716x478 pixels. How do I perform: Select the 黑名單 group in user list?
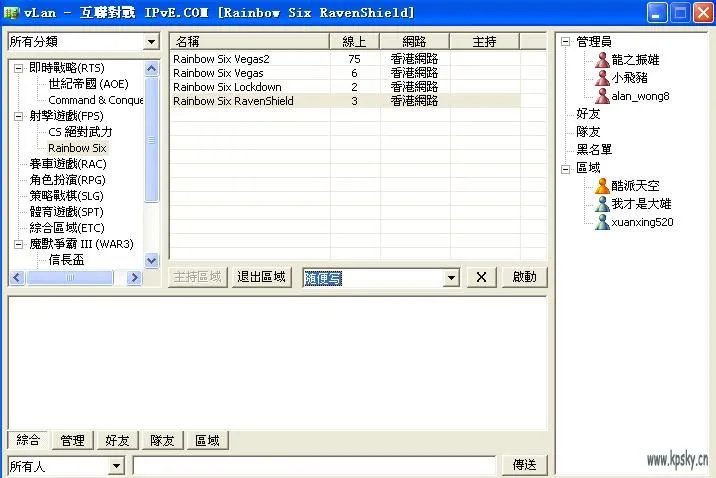[594, 150]
